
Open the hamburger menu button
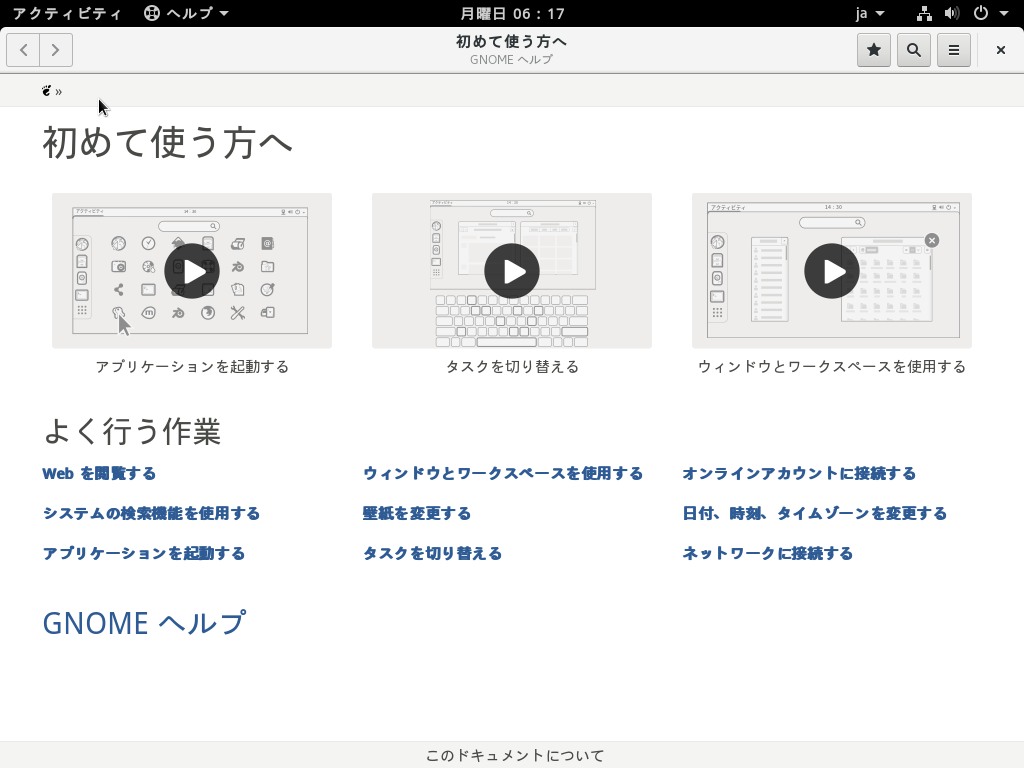coord(953,50)
